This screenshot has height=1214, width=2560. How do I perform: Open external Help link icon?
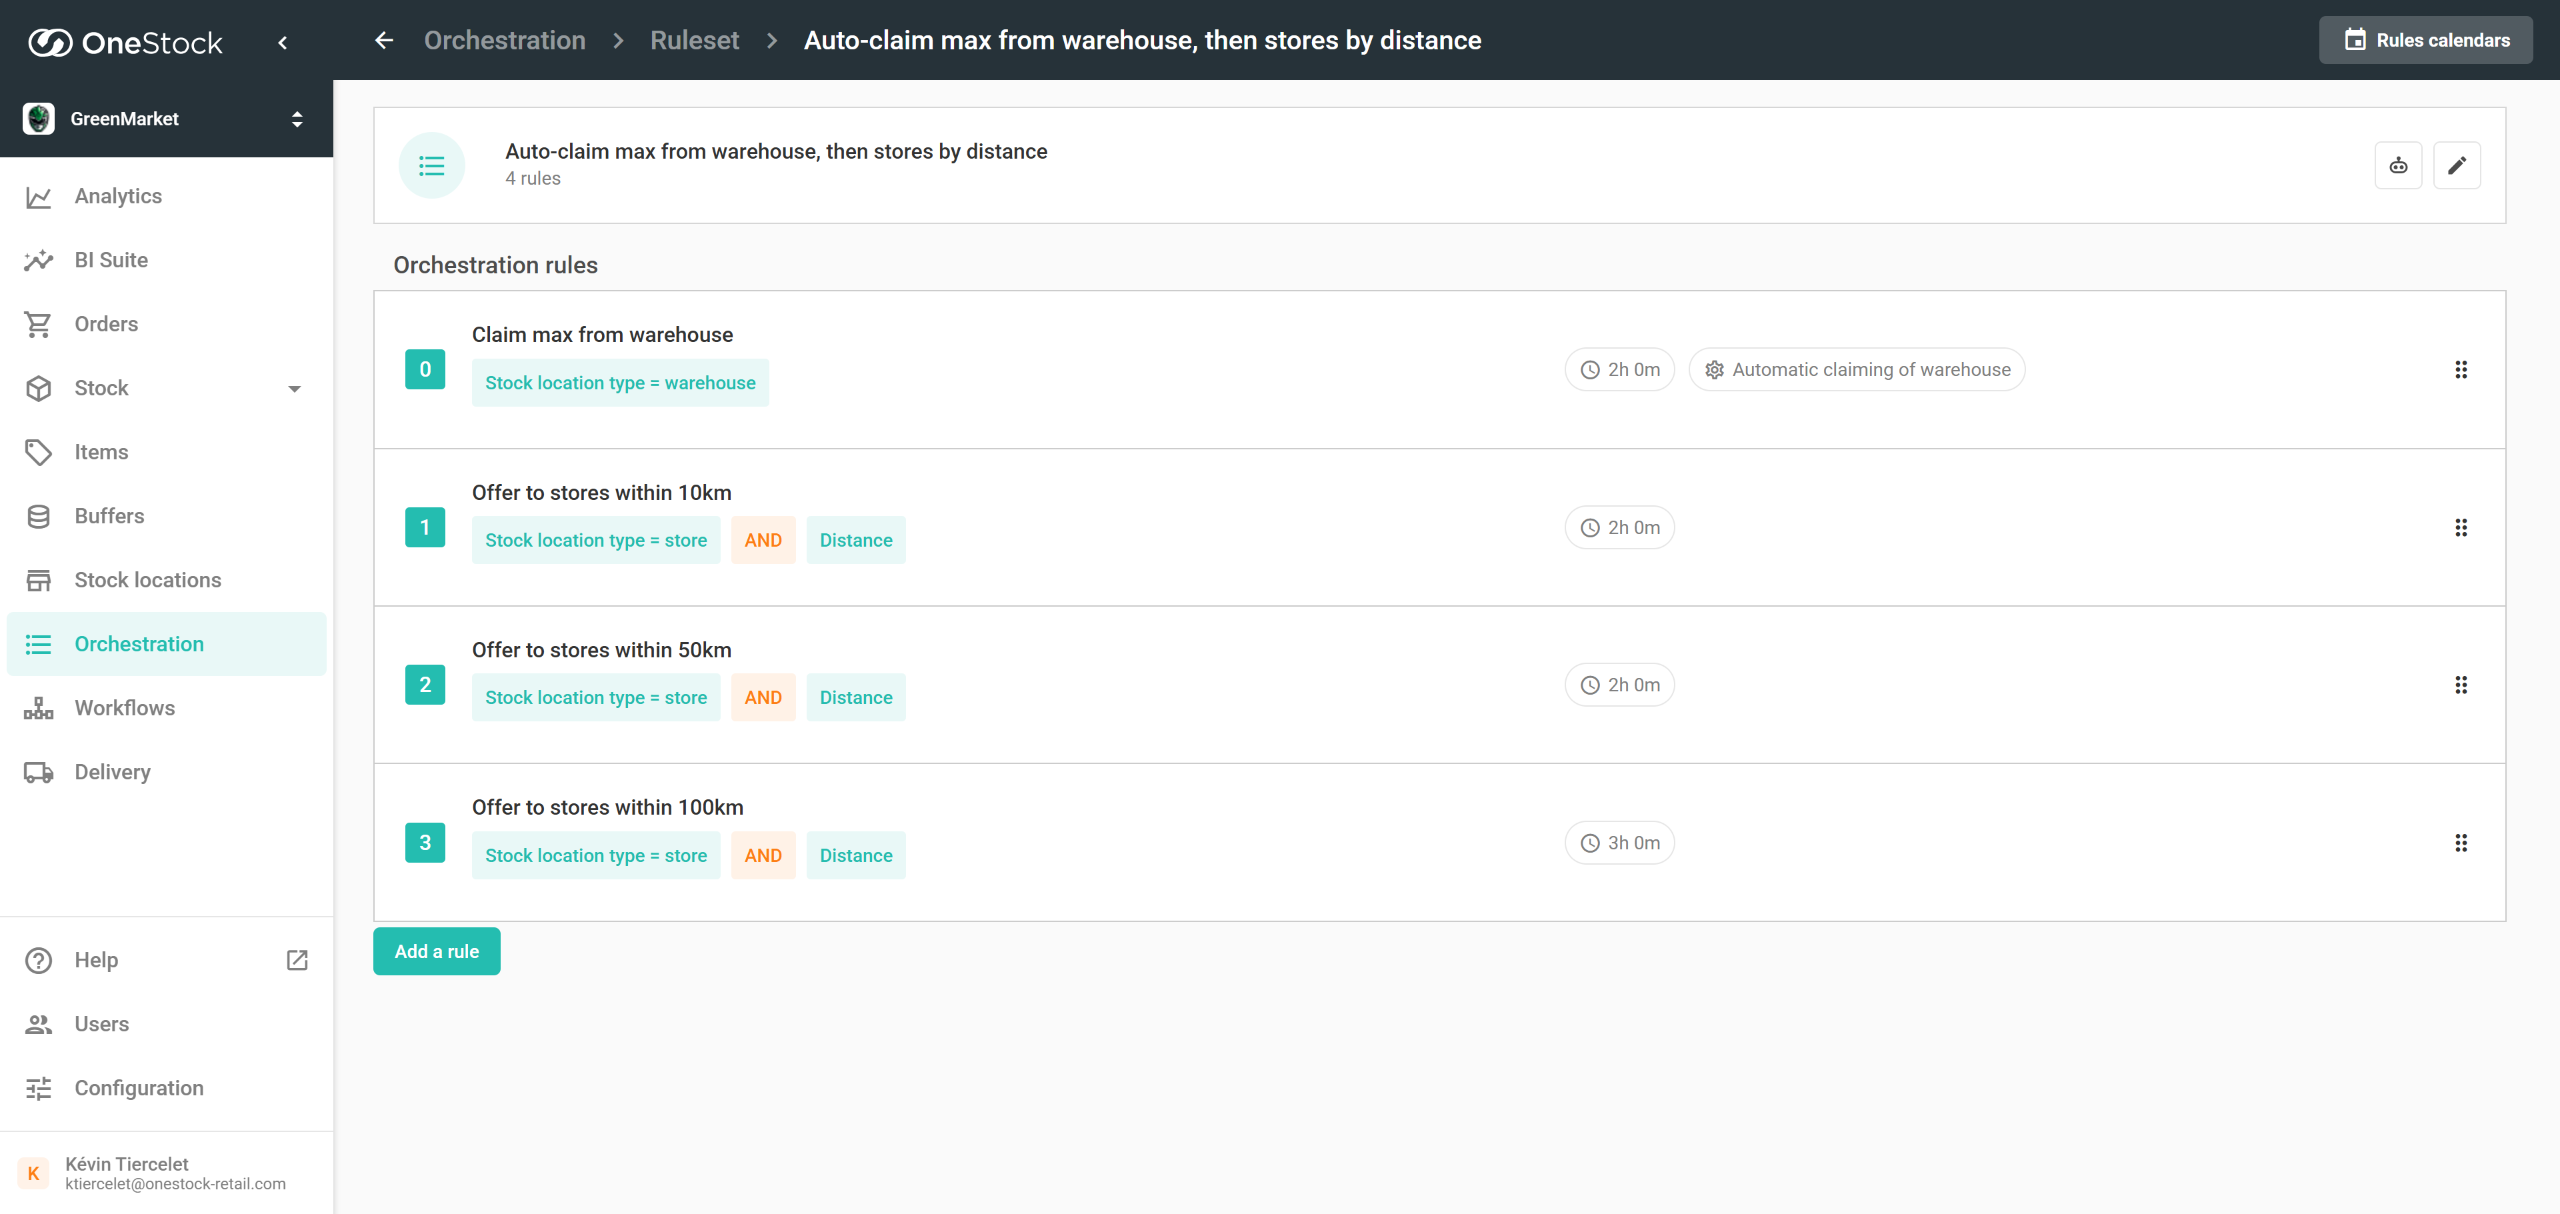297,960
